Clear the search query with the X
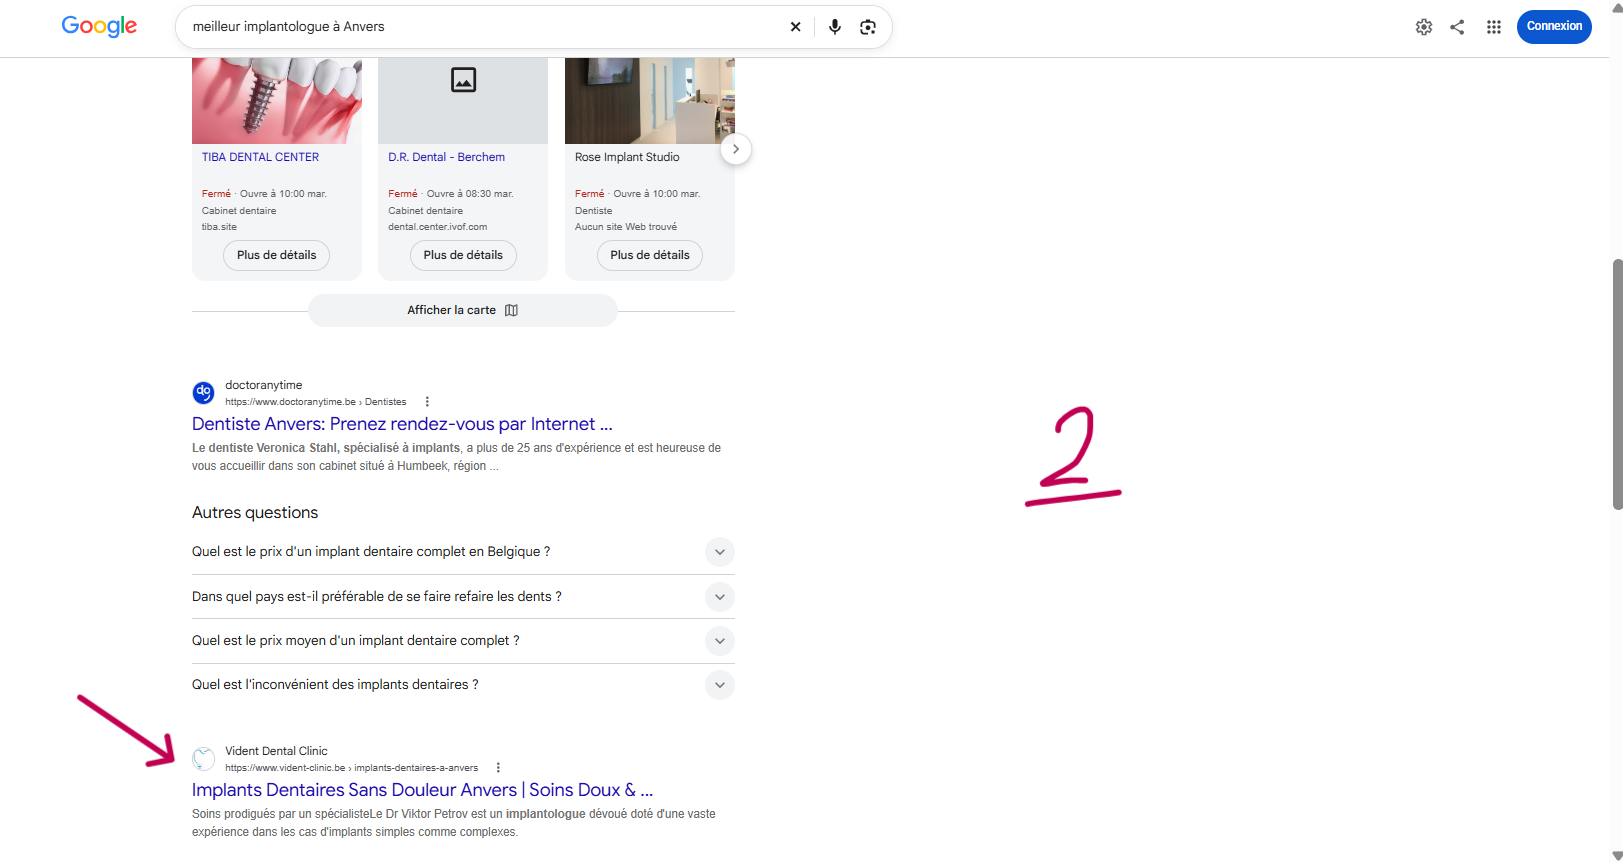The width and height of the screenshot is (1623, 863). point(795,27)
